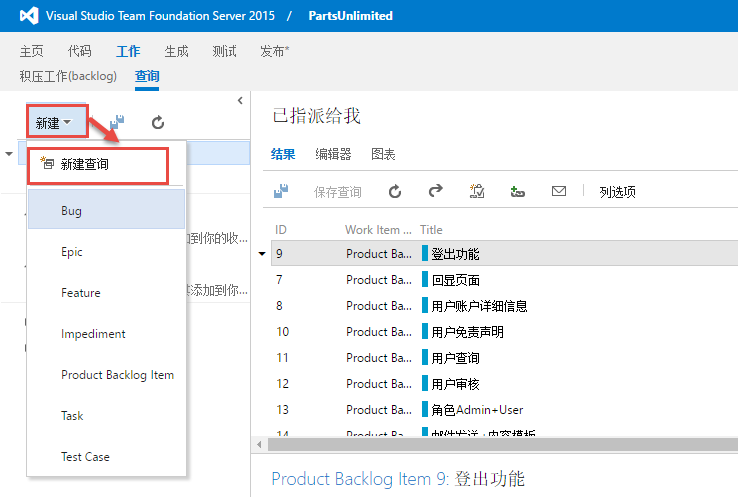Click the save query disk icon in results toolbar
Screen dimensions: 738x497
[281, 191]
